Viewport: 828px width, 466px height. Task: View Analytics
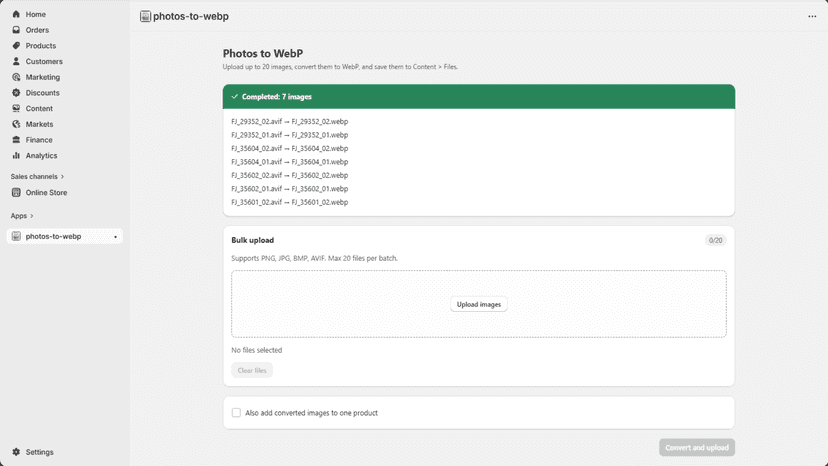coord(41,155)
